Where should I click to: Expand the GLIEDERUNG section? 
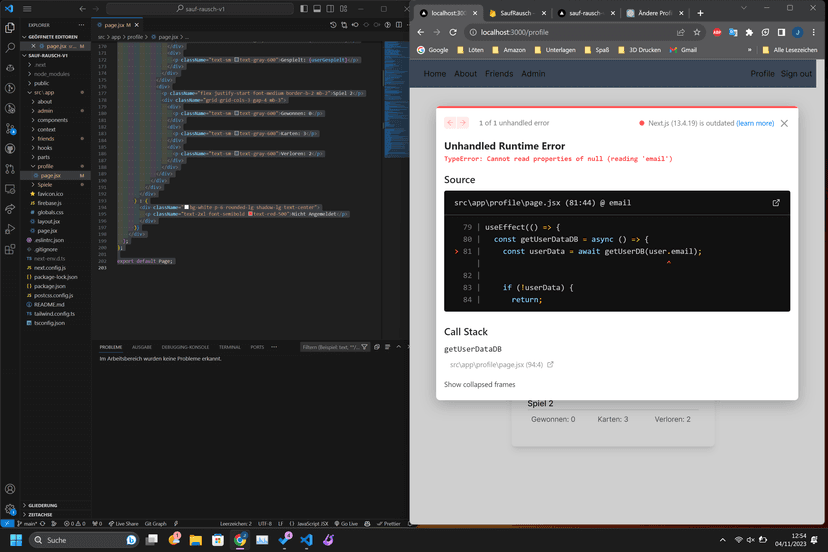pos(42,506)
